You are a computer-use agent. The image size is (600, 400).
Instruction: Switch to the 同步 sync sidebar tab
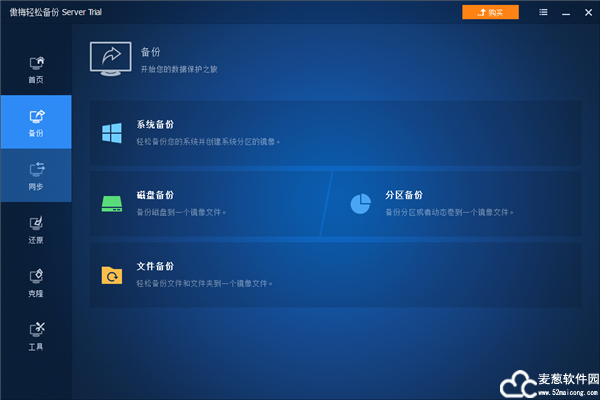pos(36,175)
